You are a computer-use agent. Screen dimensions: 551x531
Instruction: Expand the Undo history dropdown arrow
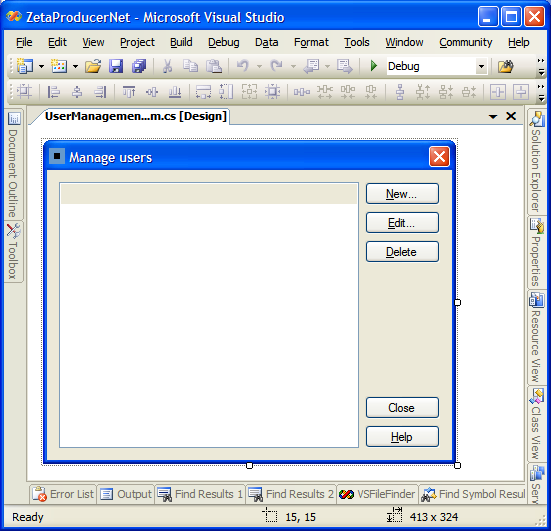coord(259,66)
